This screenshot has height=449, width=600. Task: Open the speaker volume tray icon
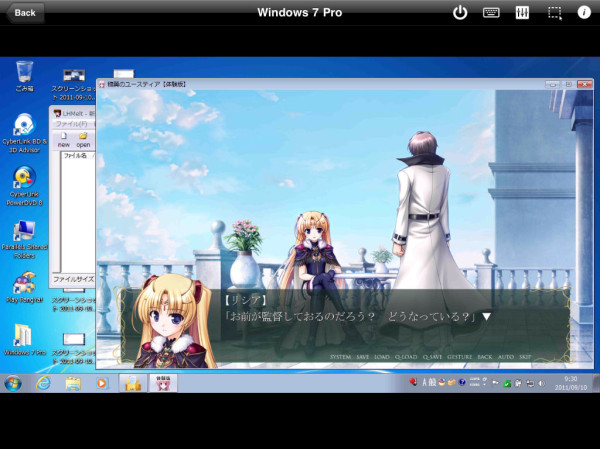(x=541, y=383)
